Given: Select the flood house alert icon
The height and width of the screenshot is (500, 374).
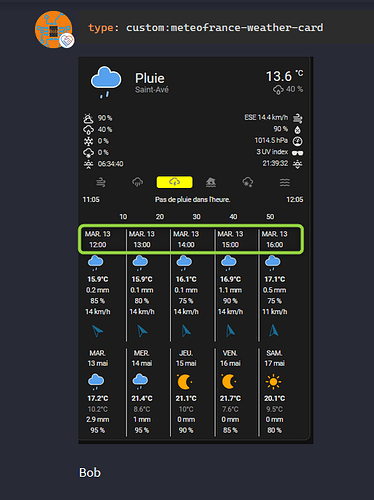Looking at the screenshot, I should click(x=211, y=182).
